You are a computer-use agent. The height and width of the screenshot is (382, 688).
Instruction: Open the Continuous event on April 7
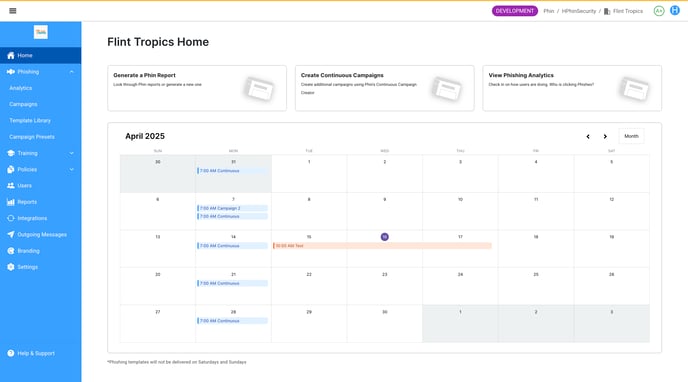(x=233, y=216)
